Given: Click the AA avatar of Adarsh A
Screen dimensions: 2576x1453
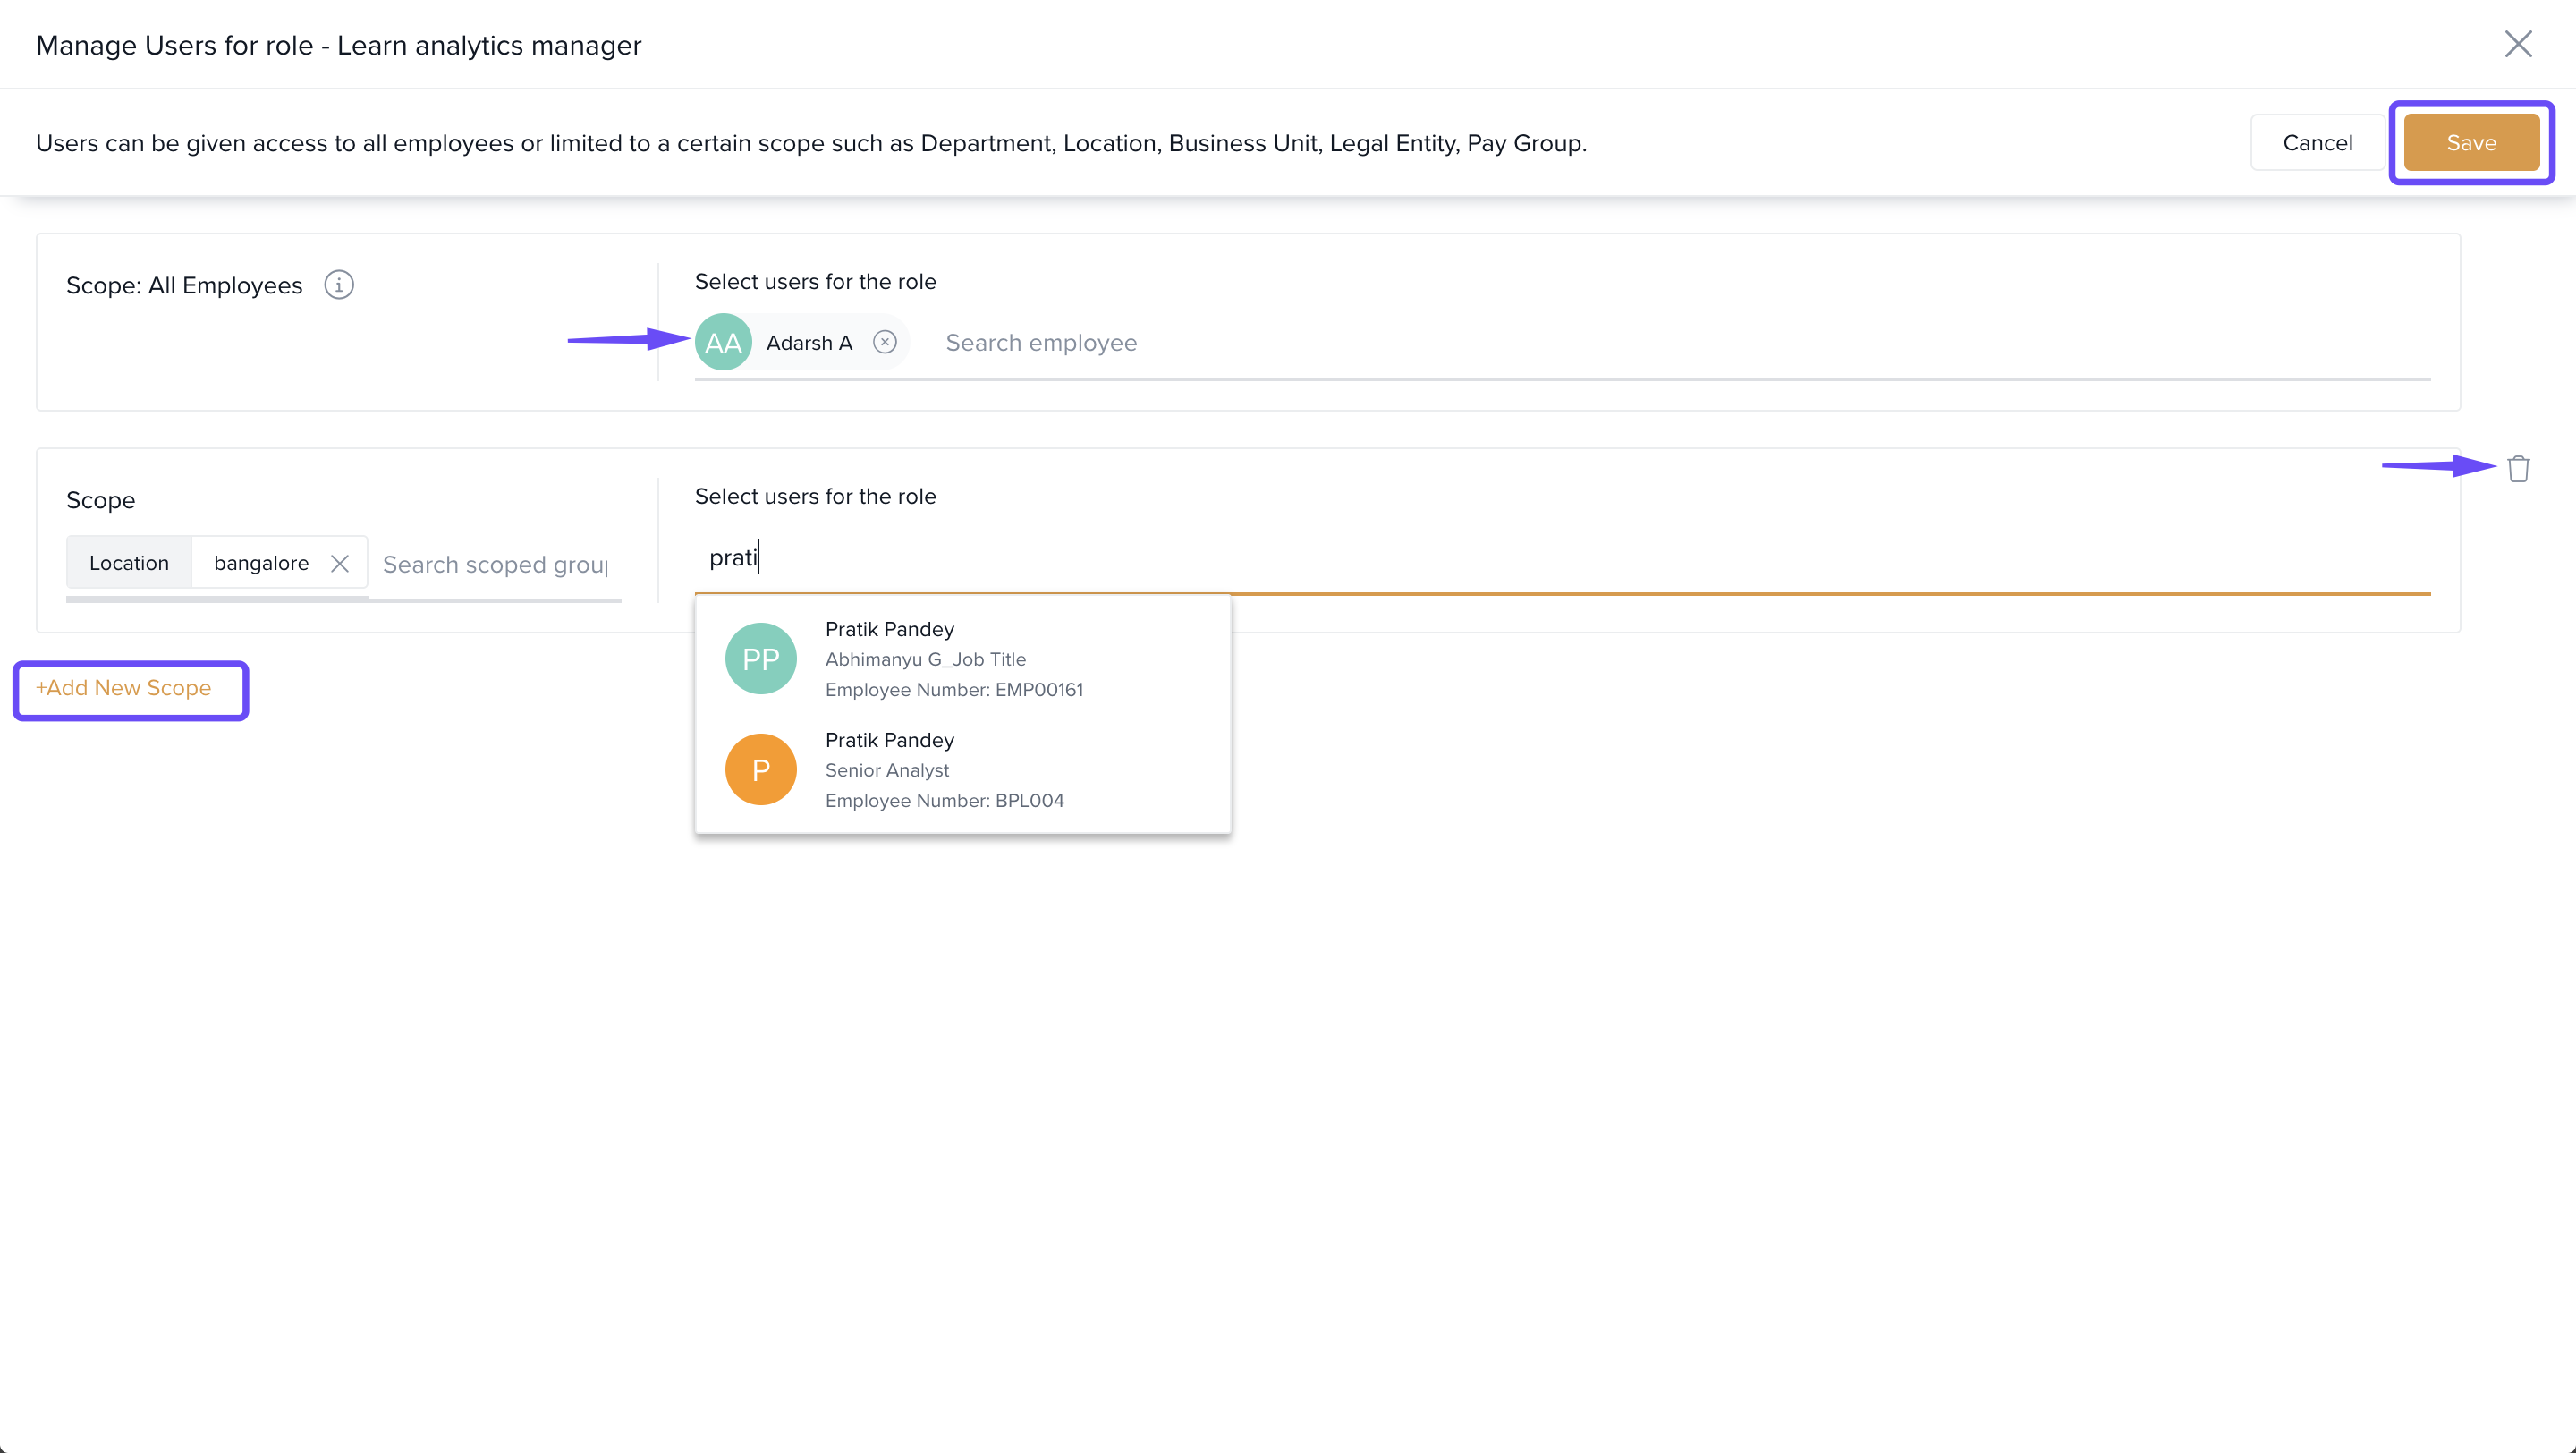Looking at the screenshot, I should [x=723, y=342].
